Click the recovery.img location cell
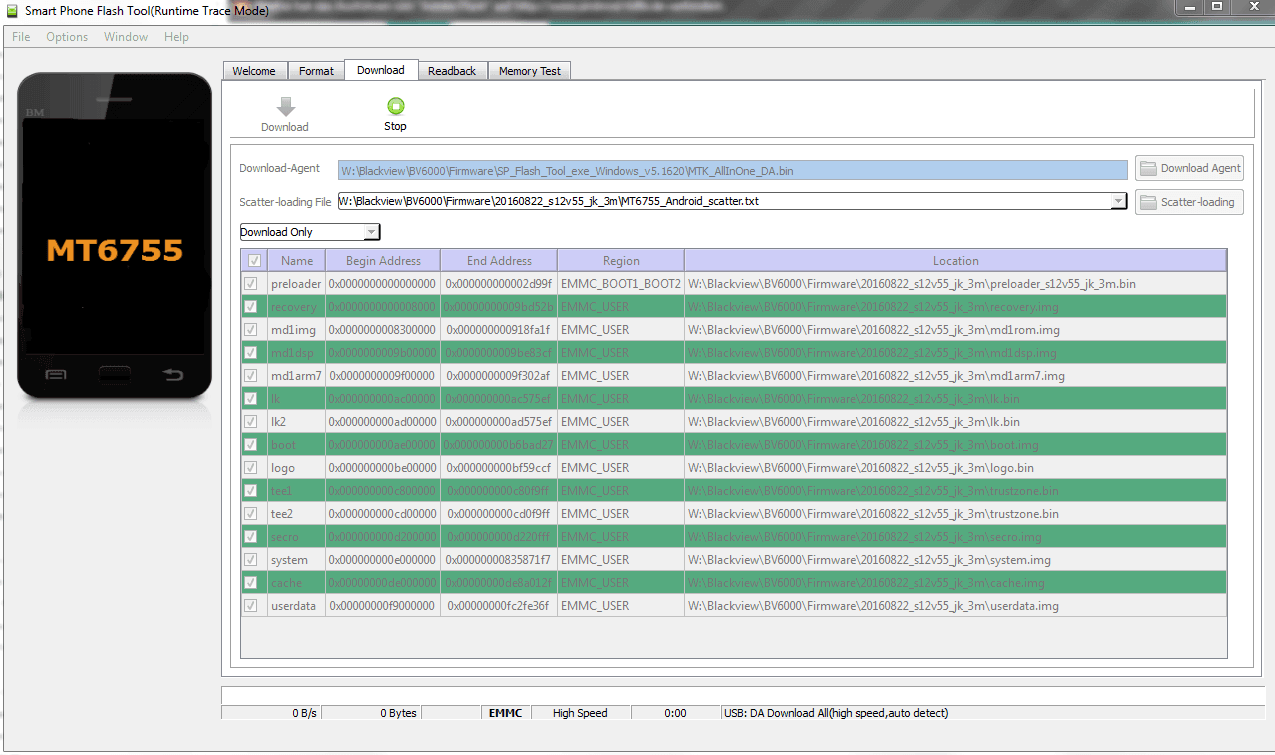 point(956,307)
